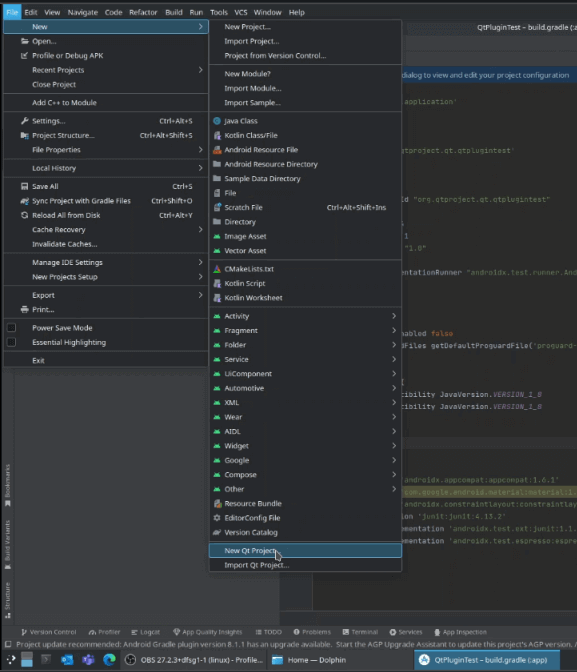Click the Android Resource File icon
The height and width of the screenshot is (672, 577).
click(x=217, y=150)
